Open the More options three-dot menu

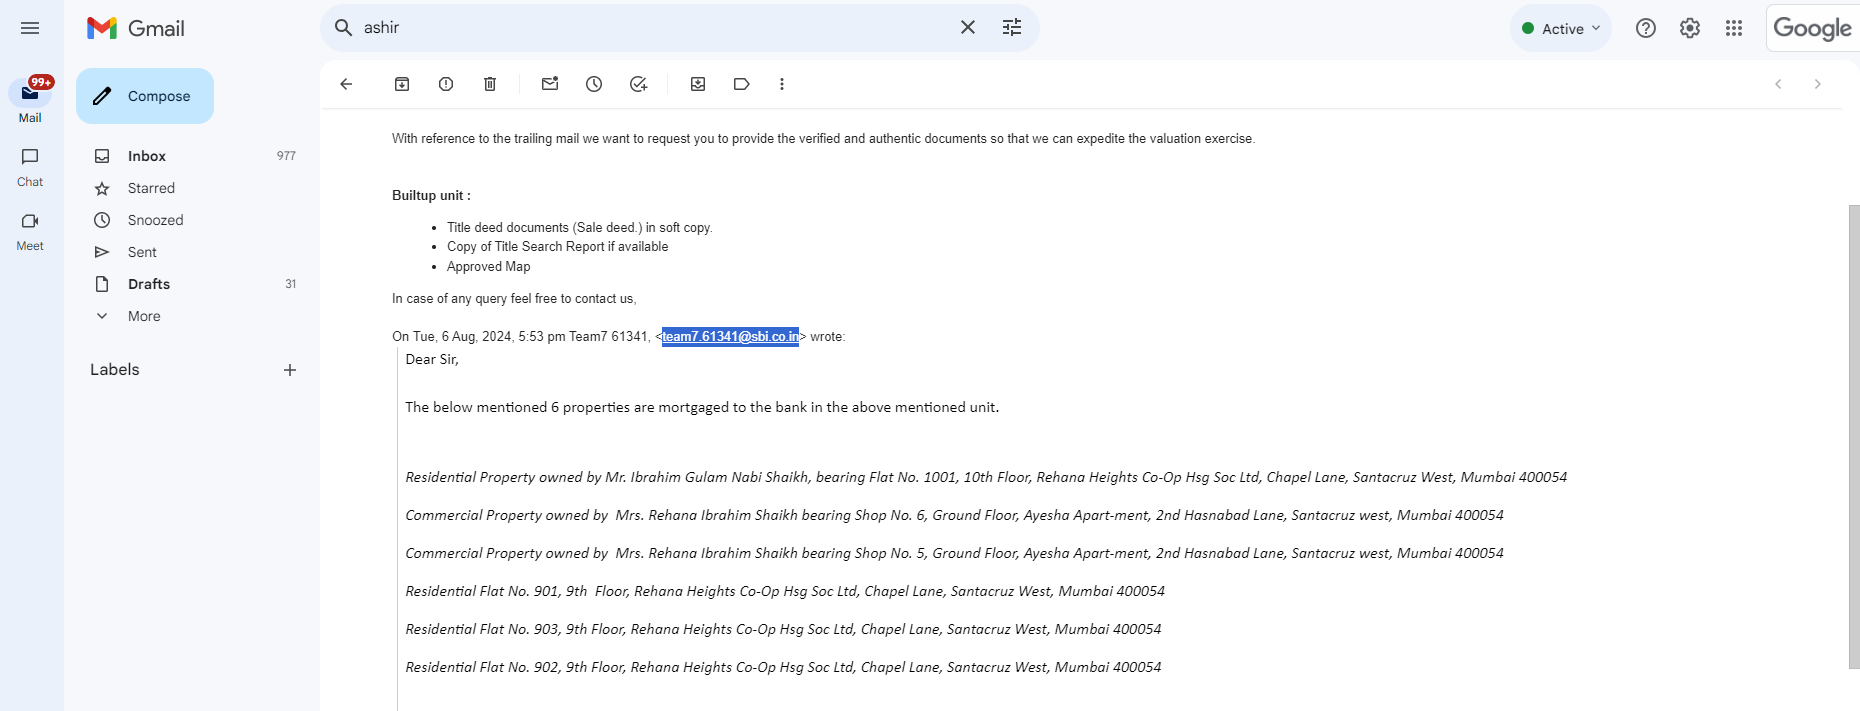(782, 84)
